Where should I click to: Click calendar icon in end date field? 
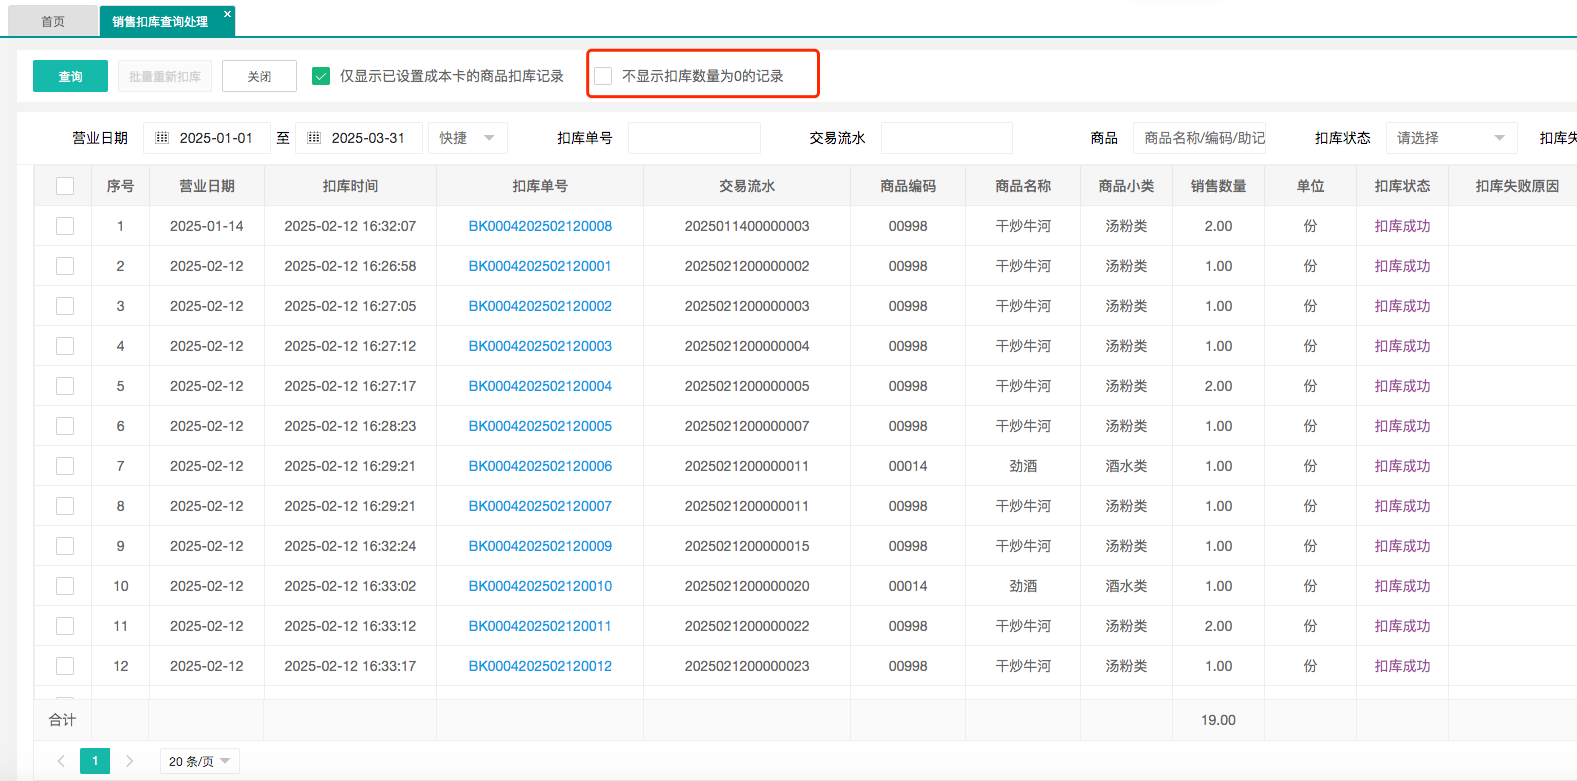pyautogui.click(x=314, y=138)
